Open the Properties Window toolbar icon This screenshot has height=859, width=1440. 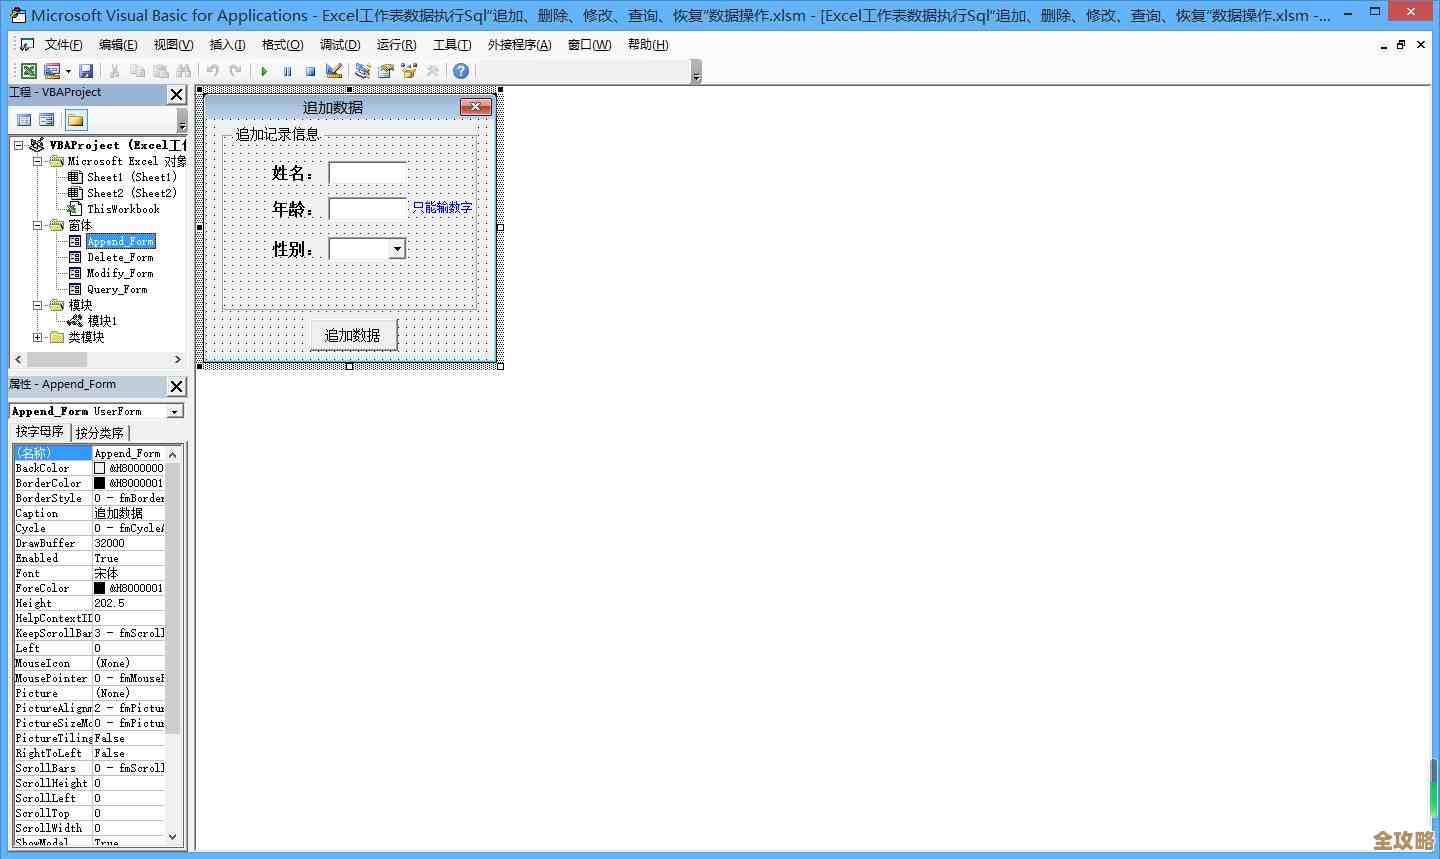(385, 71)
